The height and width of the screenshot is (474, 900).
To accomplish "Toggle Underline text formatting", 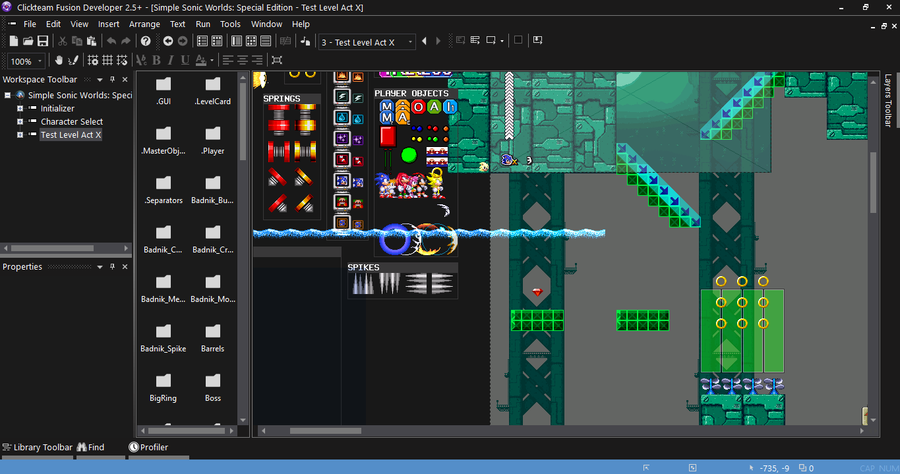I will [185, 60].
